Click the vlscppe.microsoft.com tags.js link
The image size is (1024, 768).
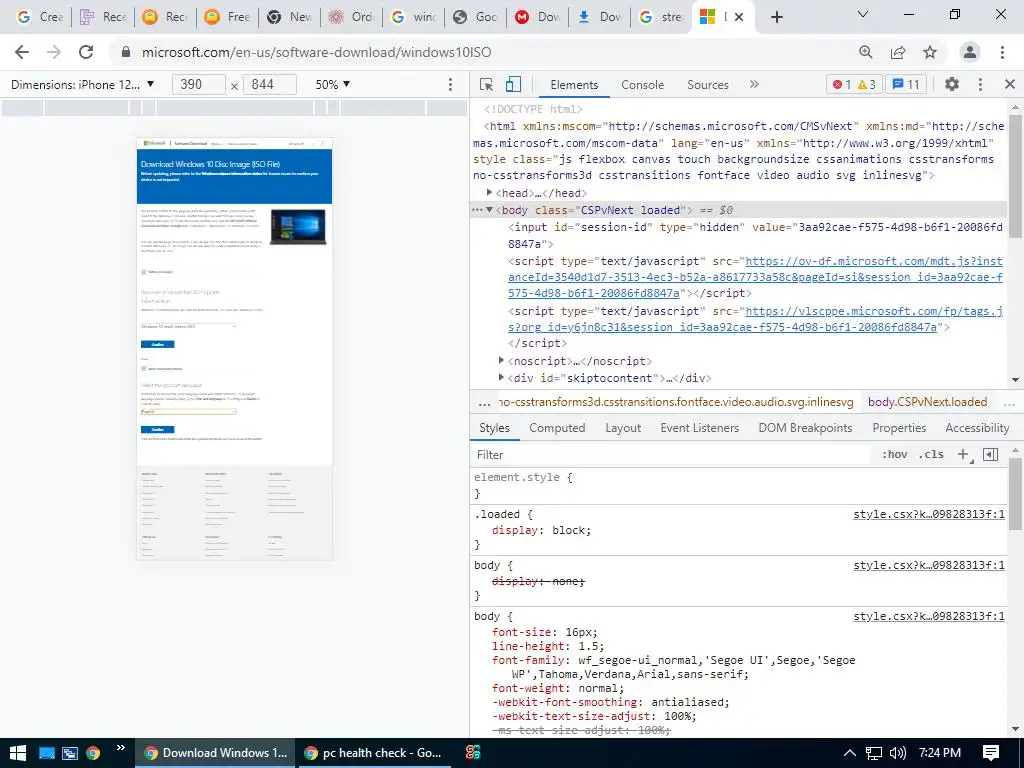(x=755, y=319)
